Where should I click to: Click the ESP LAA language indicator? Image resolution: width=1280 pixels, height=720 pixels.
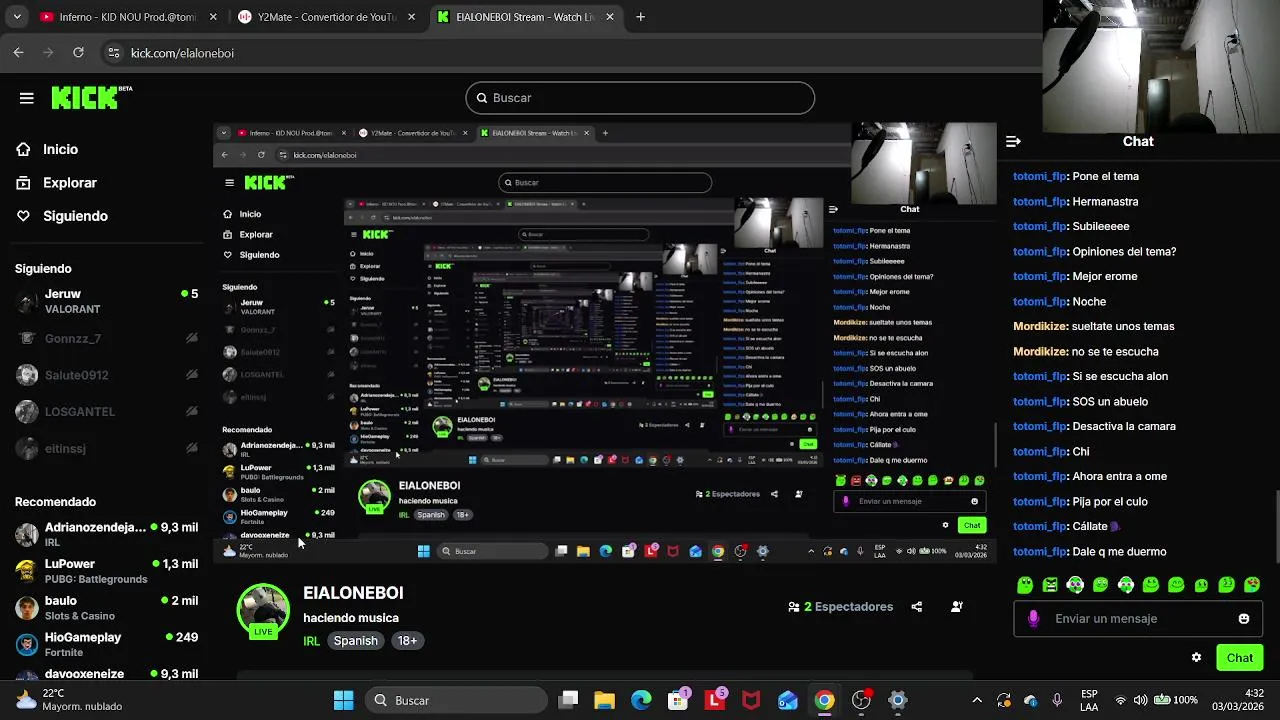click(1090, 700)
